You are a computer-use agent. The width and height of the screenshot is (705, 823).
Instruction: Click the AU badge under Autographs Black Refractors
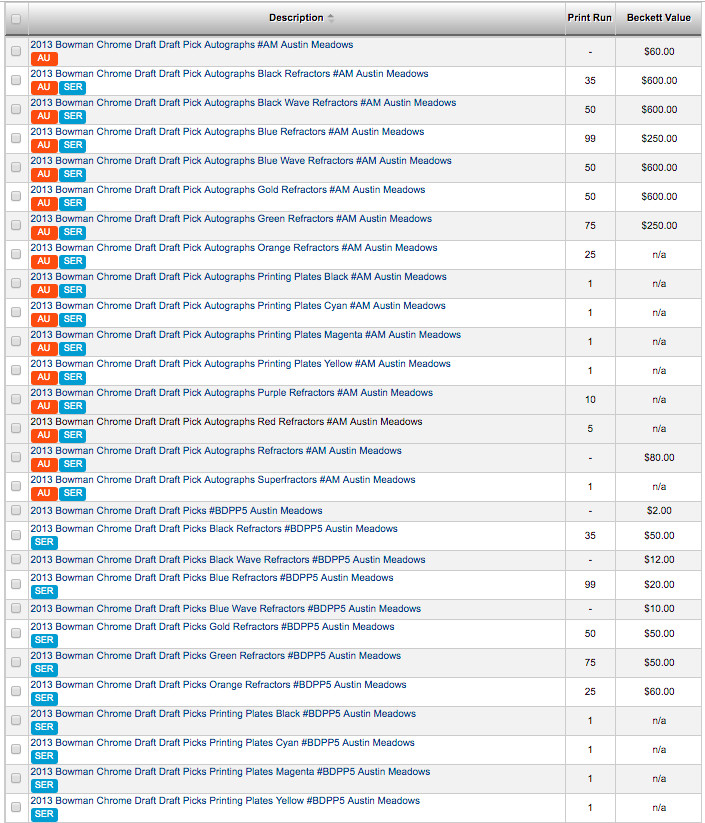click(x=44, y=87)
